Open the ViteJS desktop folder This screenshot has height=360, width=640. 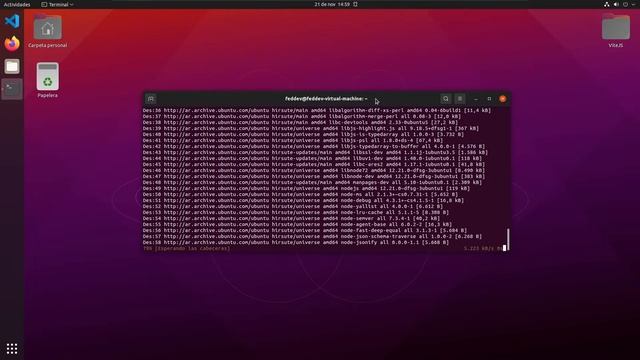pyautogui.click(x=616, y=31)
